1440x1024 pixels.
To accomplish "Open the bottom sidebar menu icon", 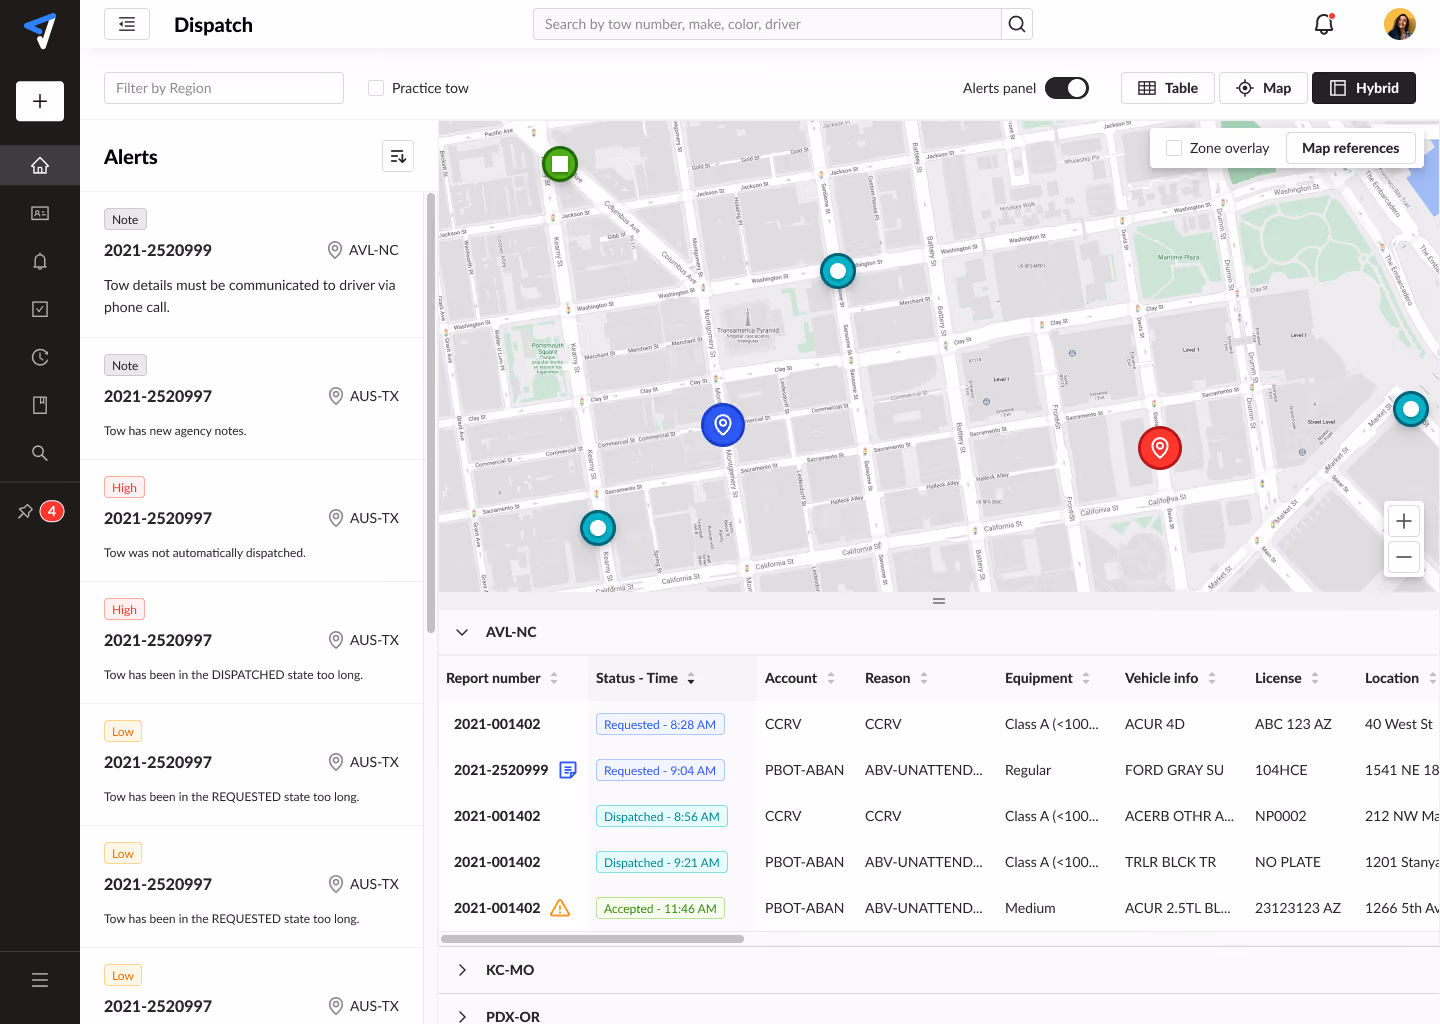I will pos(40,980).
